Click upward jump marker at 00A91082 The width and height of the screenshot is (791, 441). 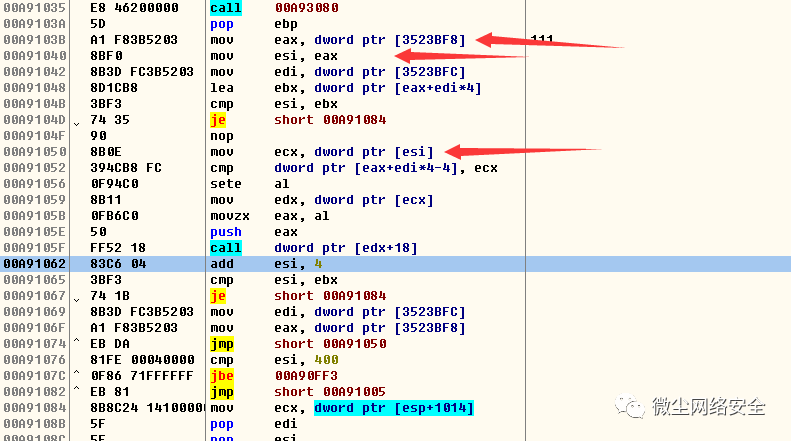click(x=77, y=388)
